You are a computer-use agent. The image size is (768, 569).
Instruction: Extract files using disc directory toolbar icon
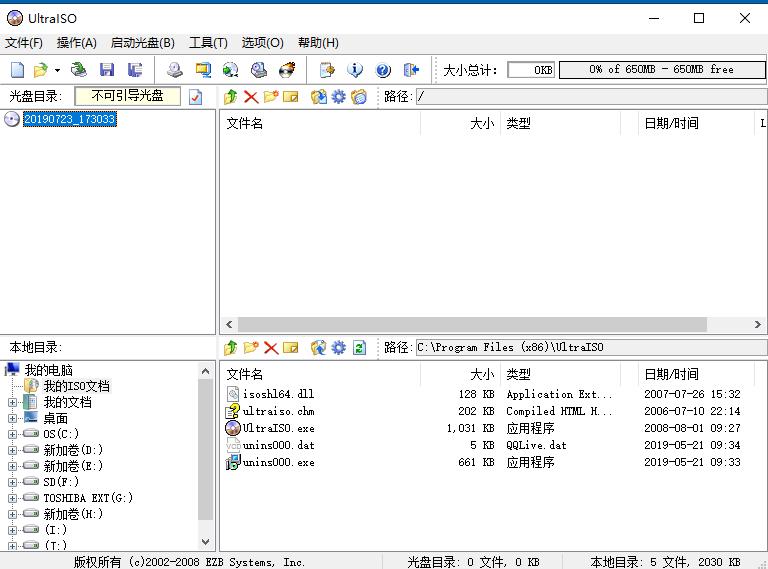(319, 96)
